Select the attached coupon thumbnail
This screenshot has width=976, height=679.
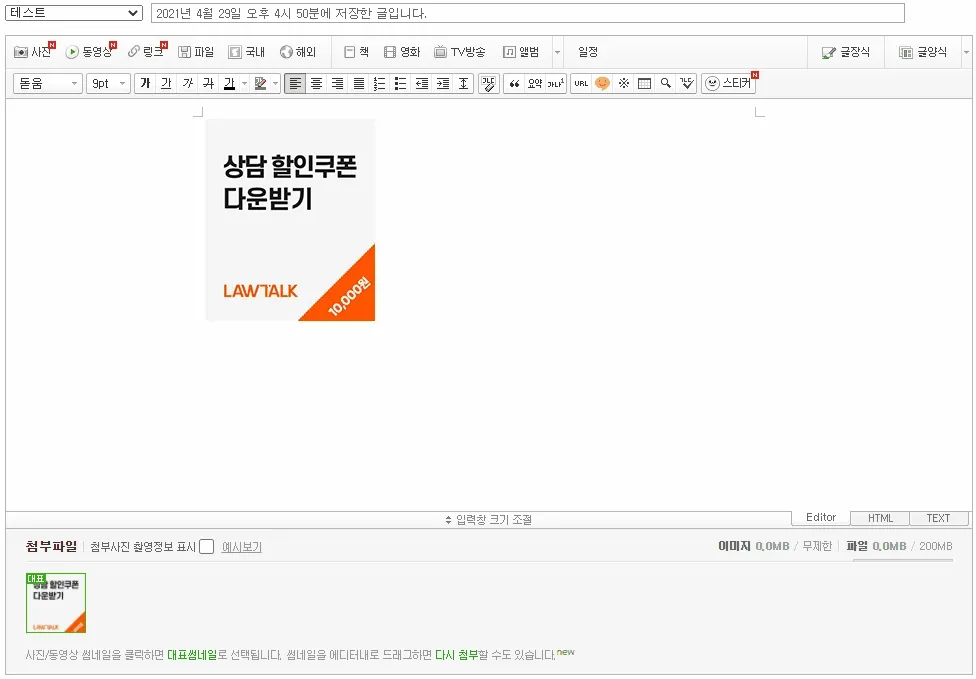click(56, 603)
